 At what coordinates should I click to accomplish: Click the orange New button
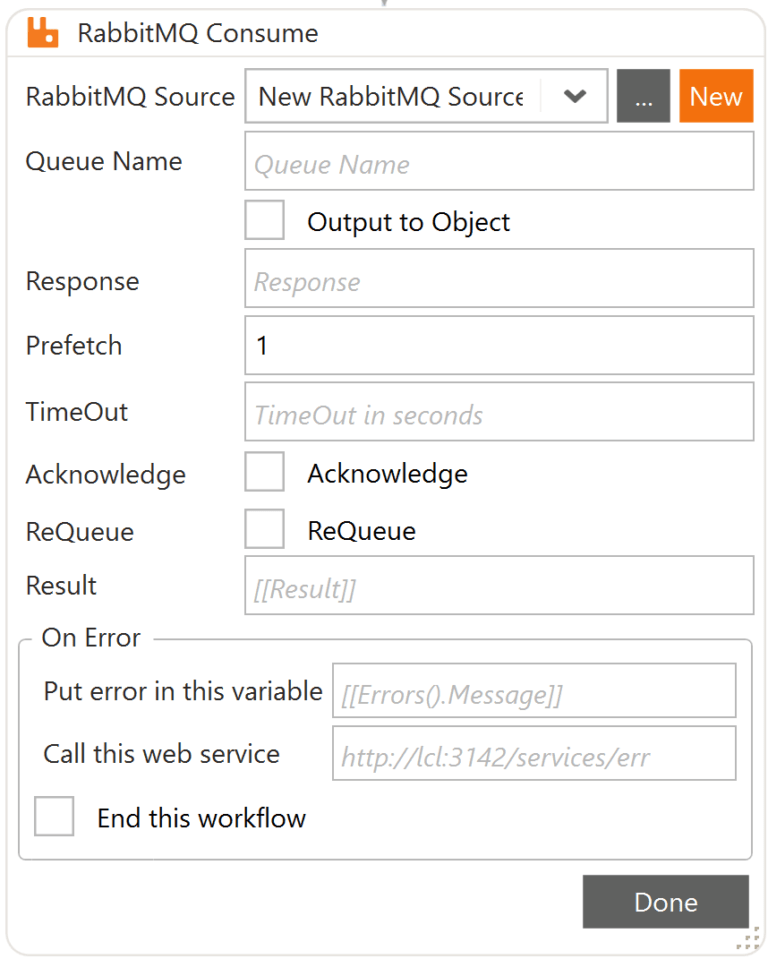point(716,96)
